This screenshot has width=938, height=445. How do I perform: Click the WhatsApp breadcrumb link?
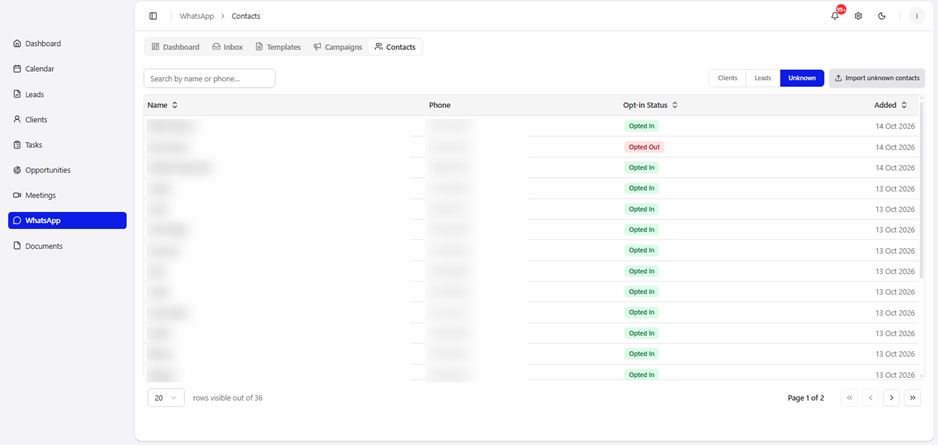[x=196, y=16]
